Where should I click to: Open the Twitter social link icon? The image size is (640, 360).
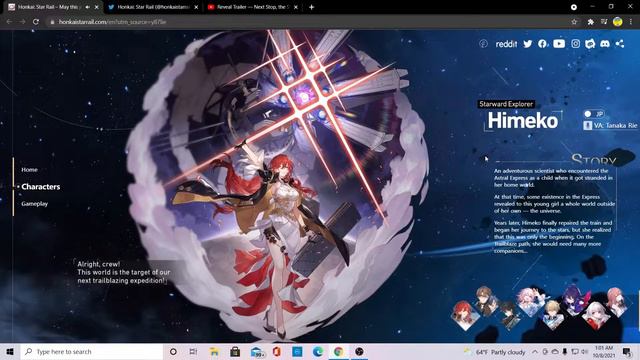tap(528, 44)
